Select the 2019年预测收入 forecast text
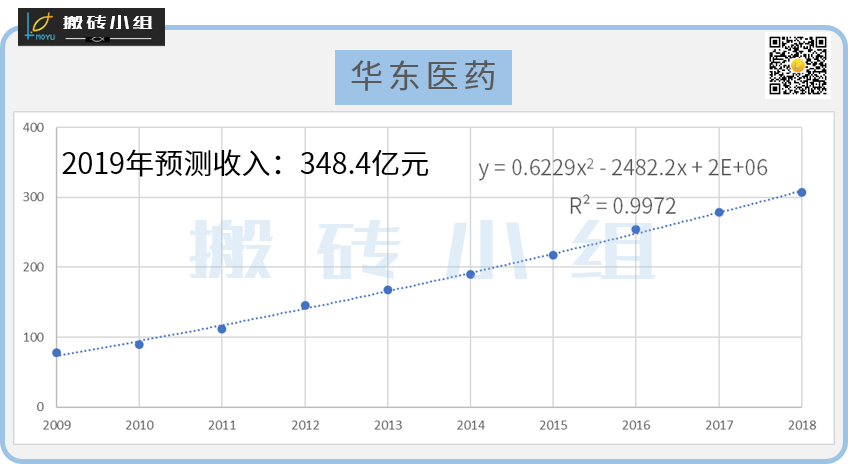Viewport: 848px width, 464px height. (x=245, y=163)
